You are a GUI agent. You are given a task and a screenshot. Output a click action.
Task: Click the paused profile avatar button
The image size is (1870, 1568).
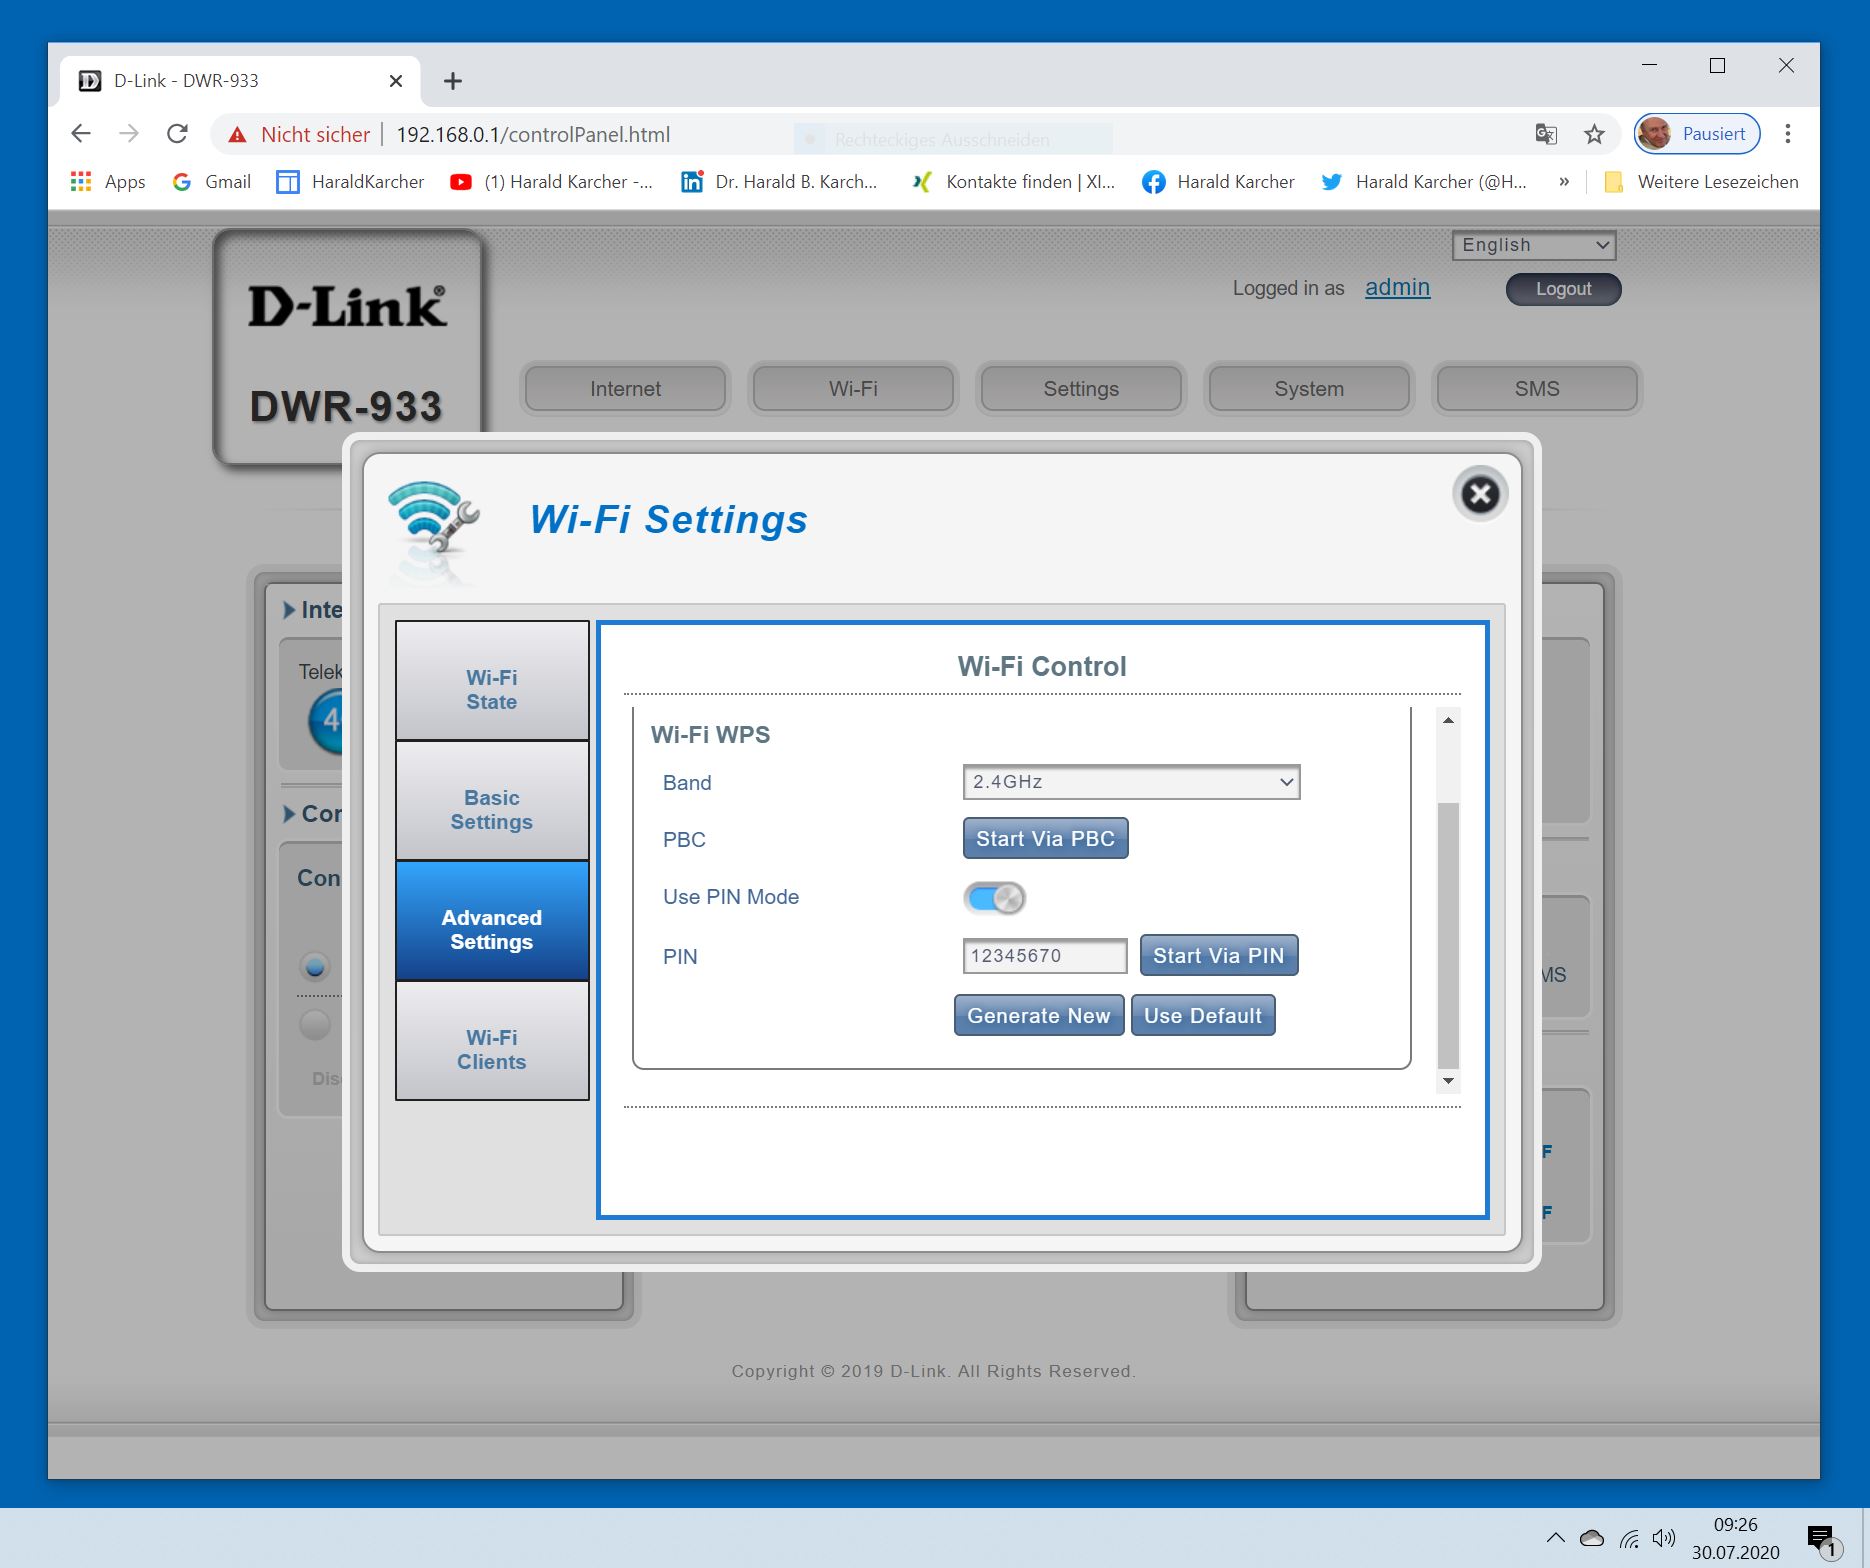pos(1697,134)
